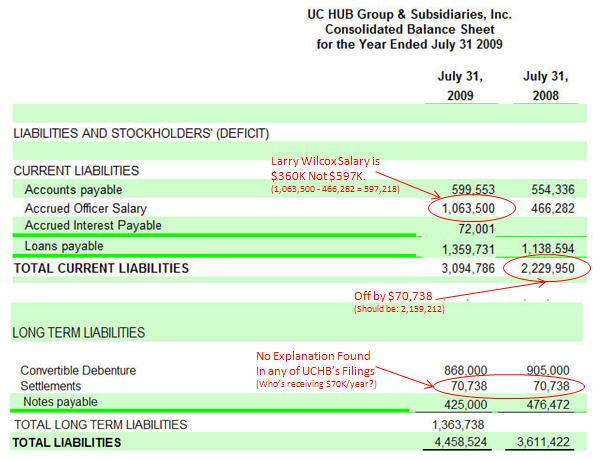Select 'TOTAL CURRENT LIABILITIES' label

[x=101, y=268]
